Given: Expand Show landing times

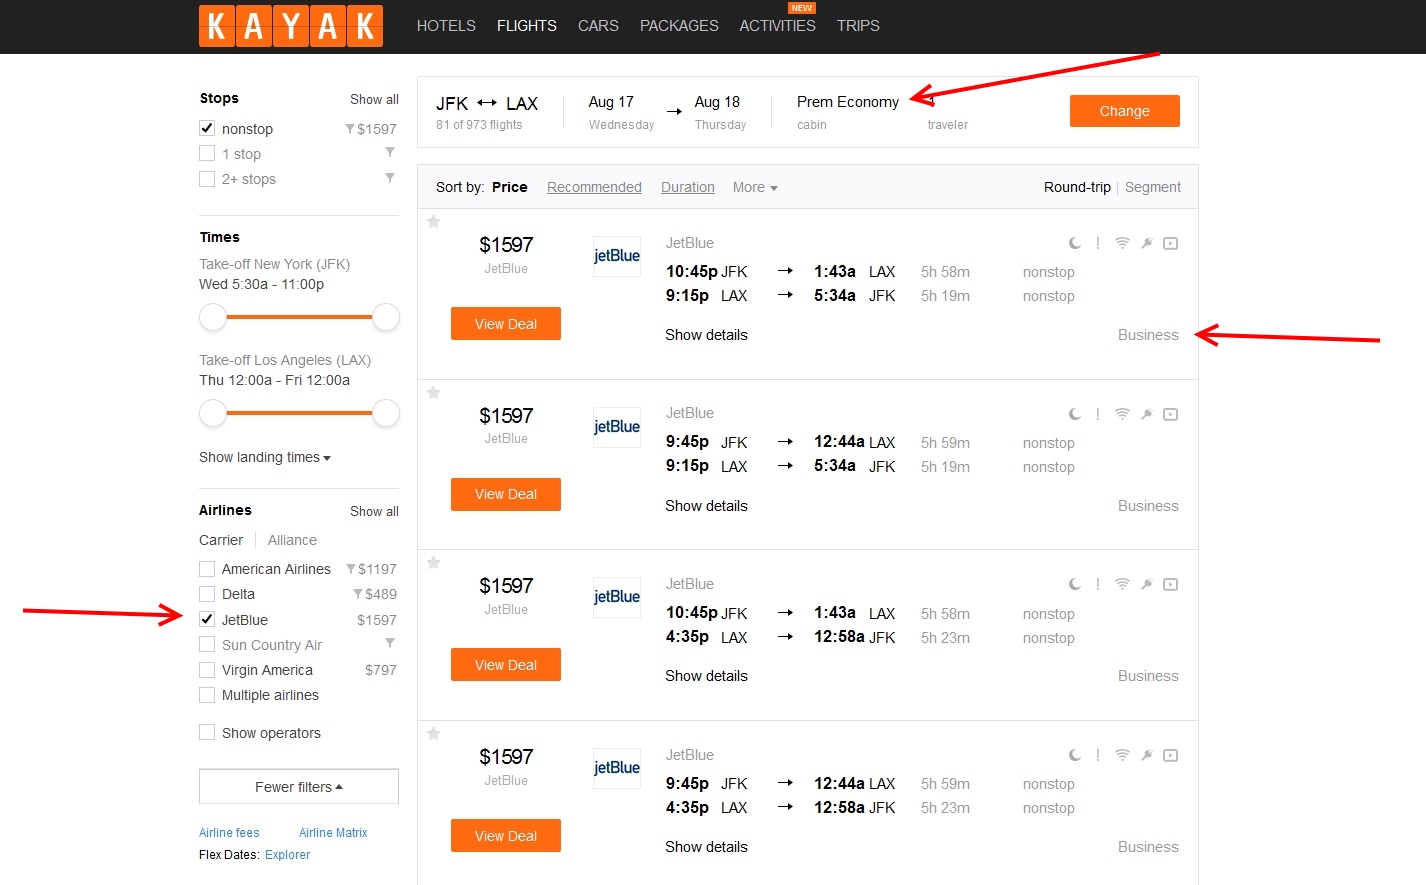Looking at the screenshot, I should pos(265,457).
